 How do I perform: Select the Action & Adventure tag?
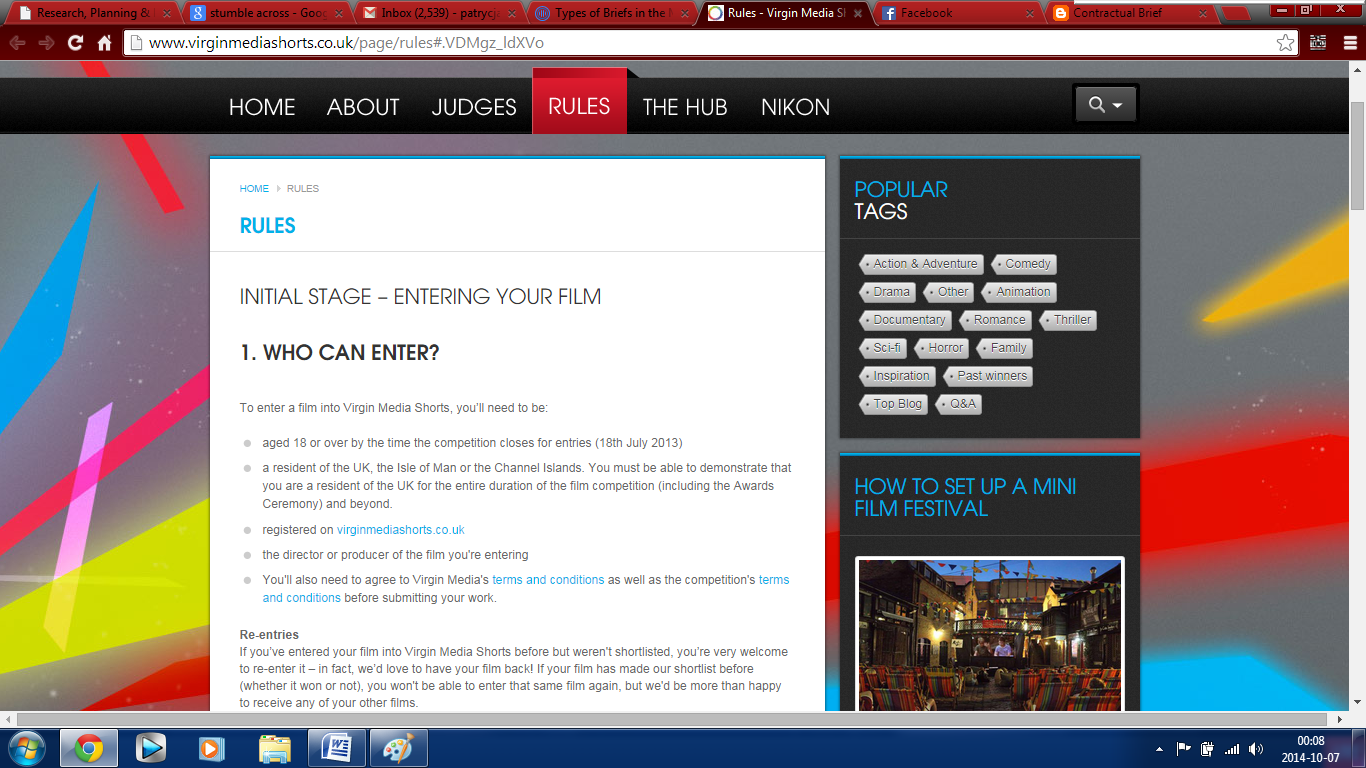click(922, 264)
